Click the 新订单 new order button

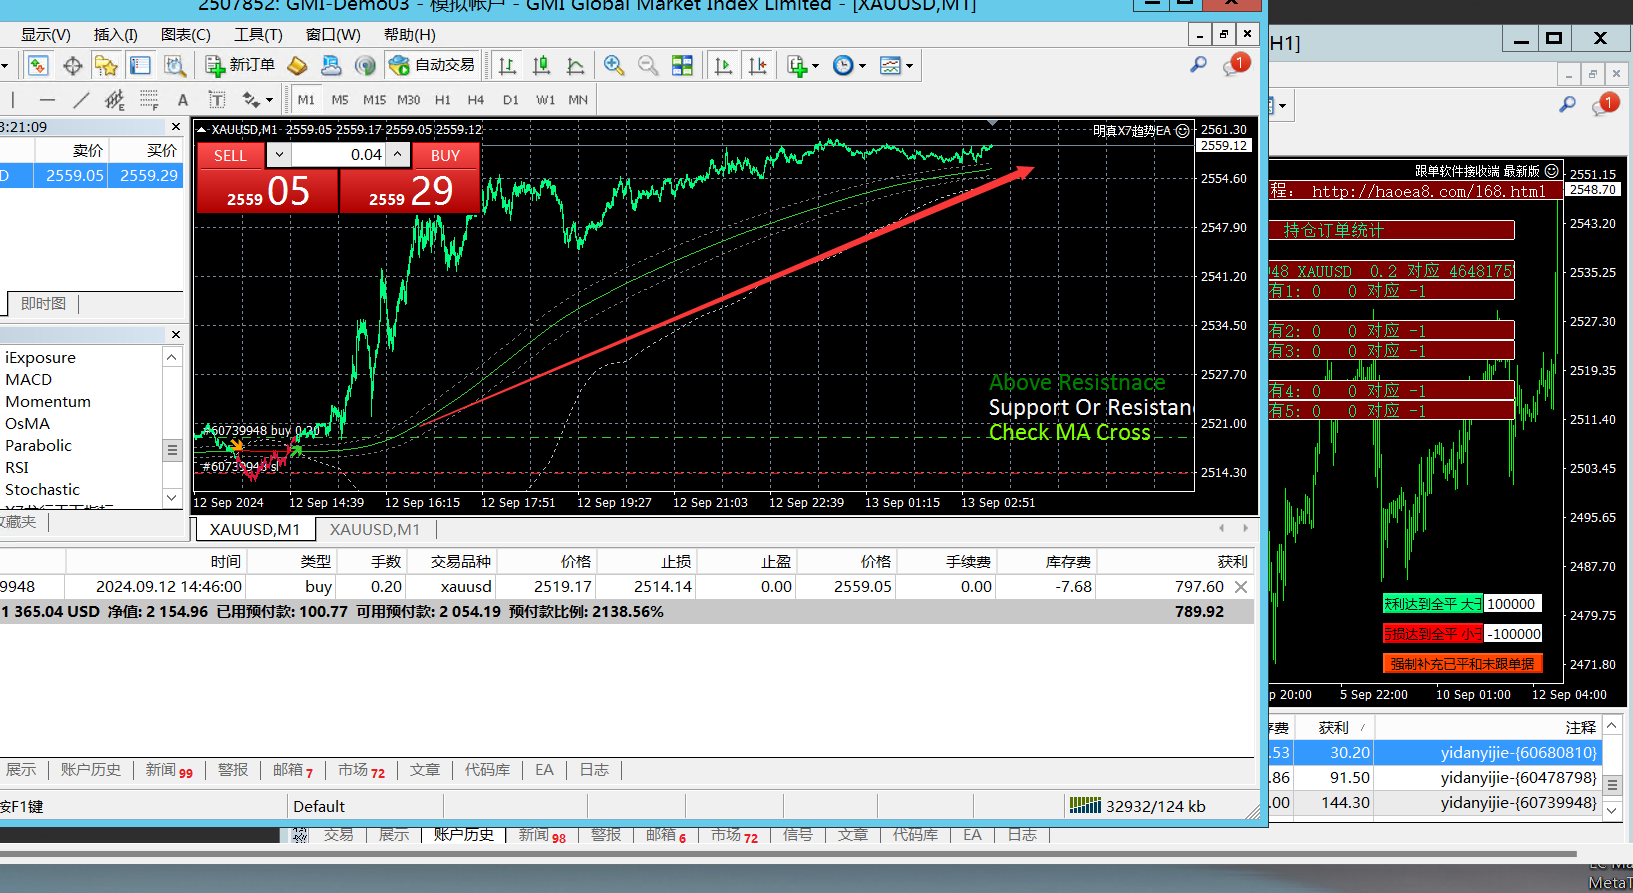(x=240, y=66)
